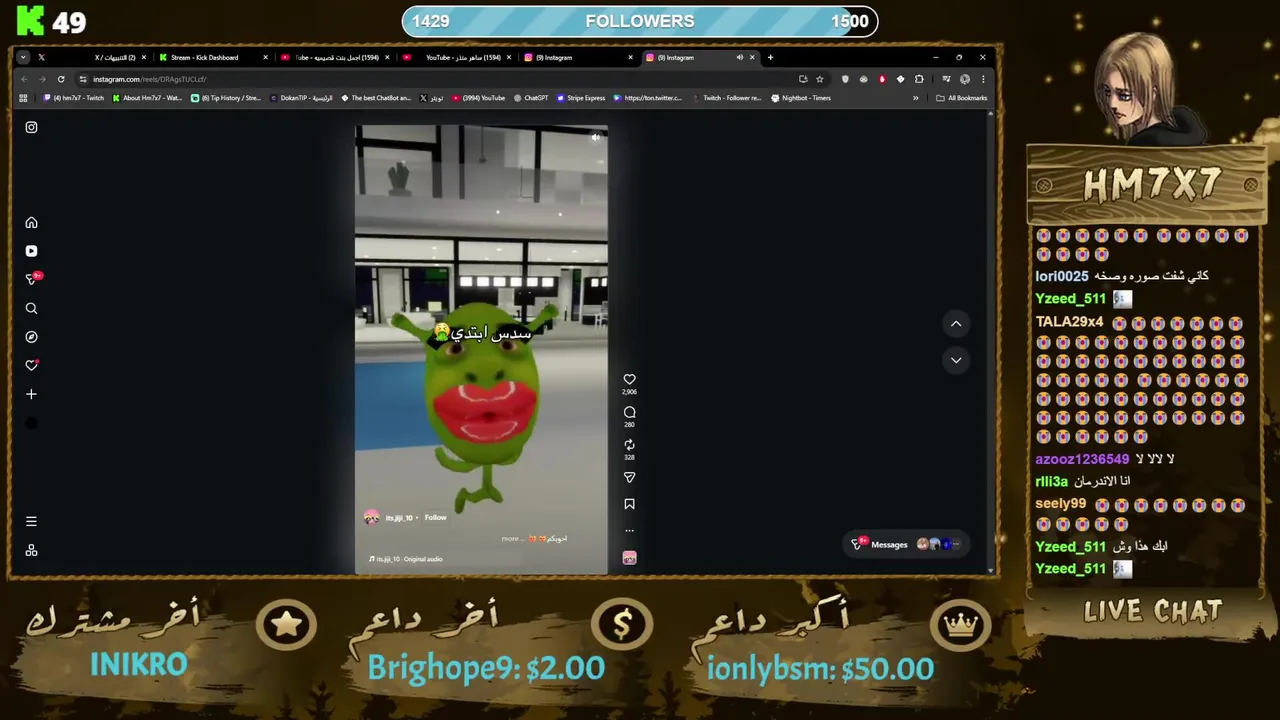Switch to Stream - Kick Dashboard tab

[212, 57]
